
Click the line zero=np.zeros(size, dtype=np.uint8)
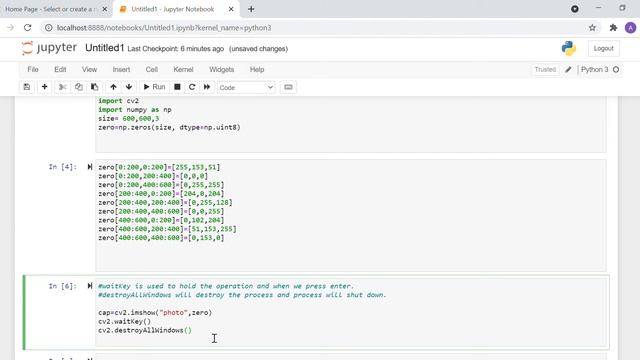(169, 127)
